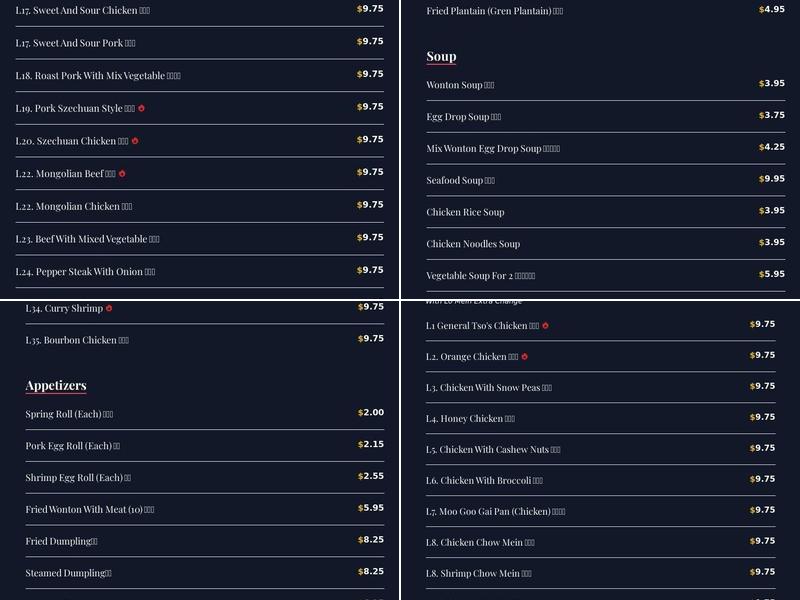
Task: Select the Appetizers section heading
Action: tap(56, 386)
